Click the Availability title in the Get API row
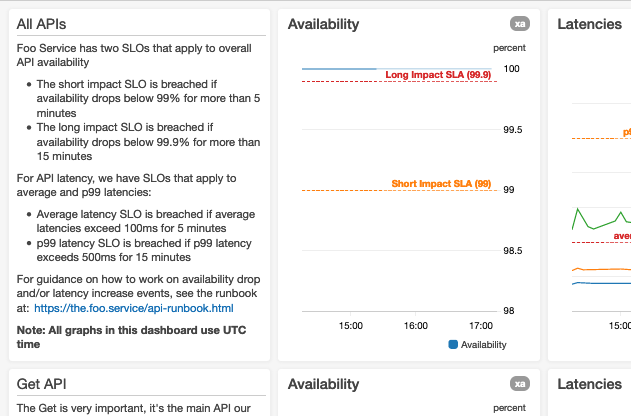The height and width of the screenshot is (416, 631). pyautogui.click(x=323, y=384)
